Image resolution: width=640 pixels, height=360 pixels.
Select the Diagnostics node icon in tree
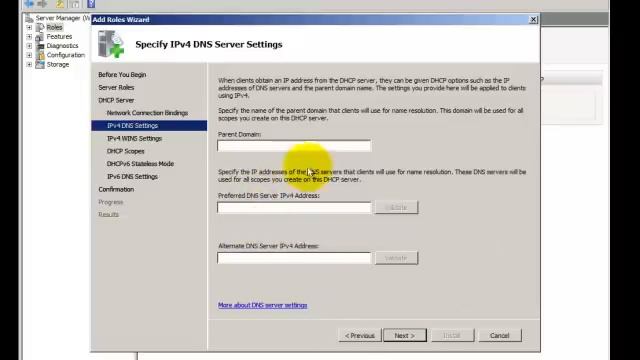[40, 46]
